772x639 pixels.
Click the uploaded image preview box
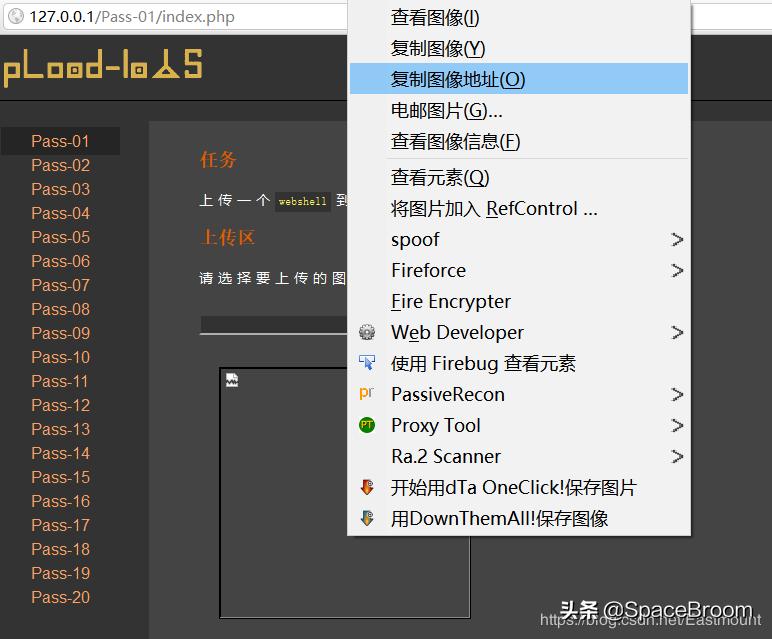345,492
